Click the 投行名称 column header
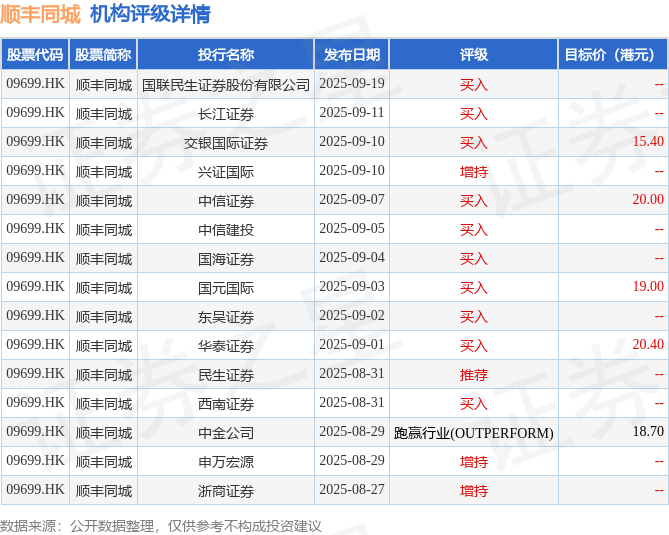Image resolution: width=669 pixels, height=535 pixels. click(226, 54)
